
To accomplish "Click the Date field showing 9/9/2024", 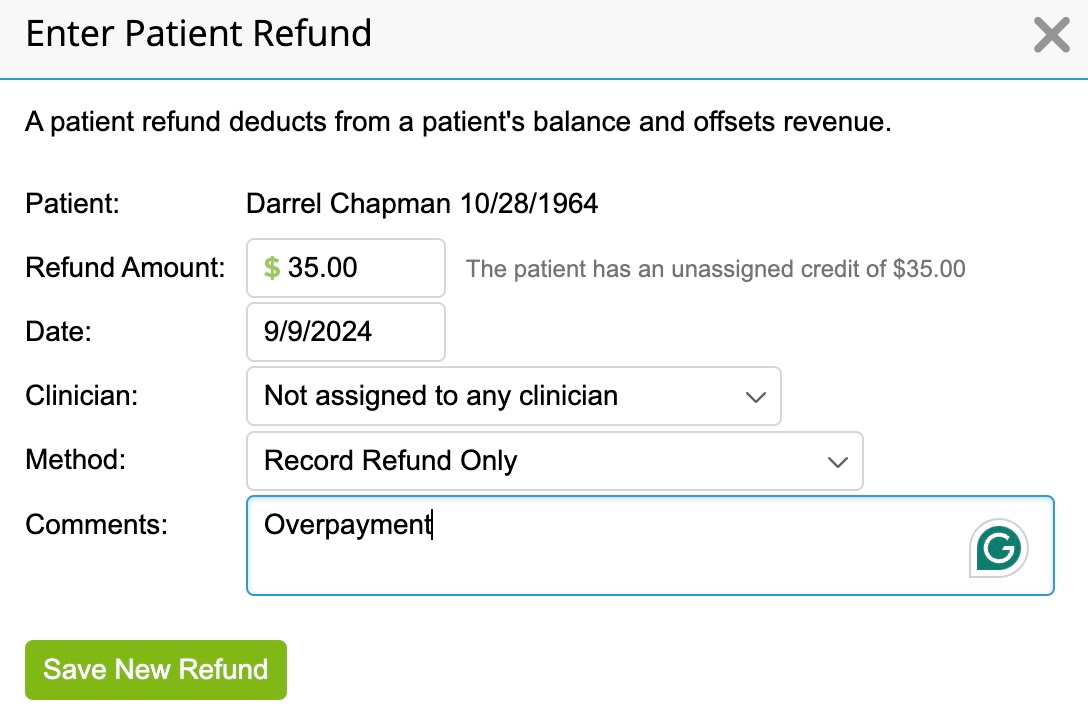I will click(345, 332).
